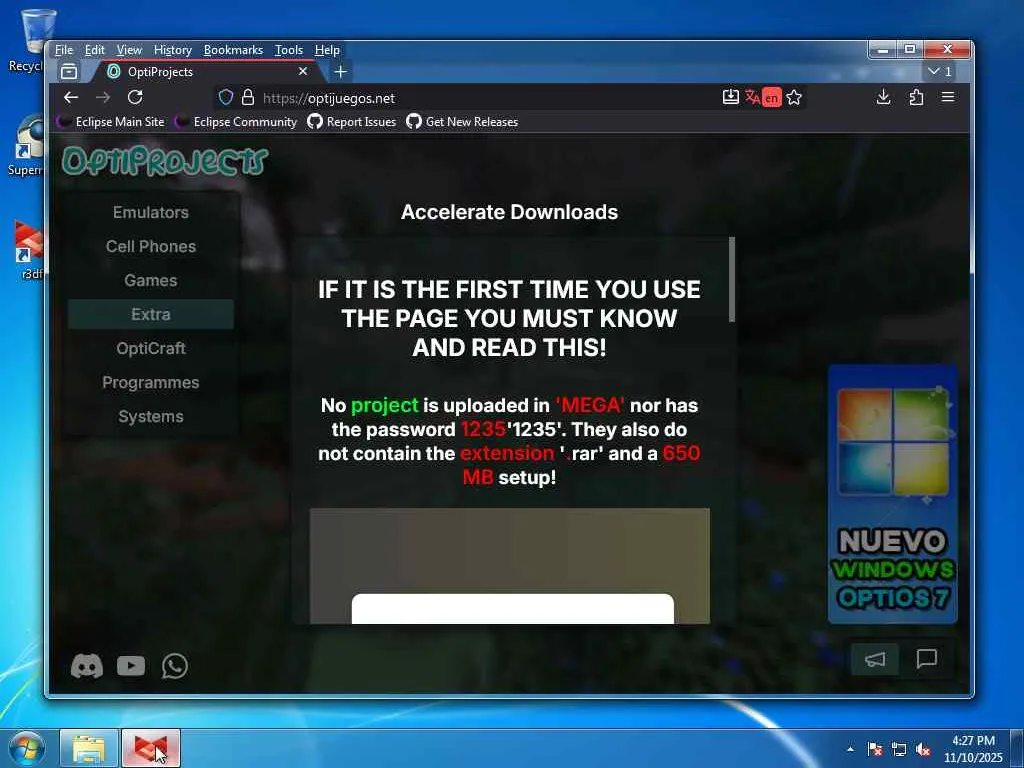Screen dimensions: 1024x768
Task: Click the green 'project' word
Action: tap(385, 406)
